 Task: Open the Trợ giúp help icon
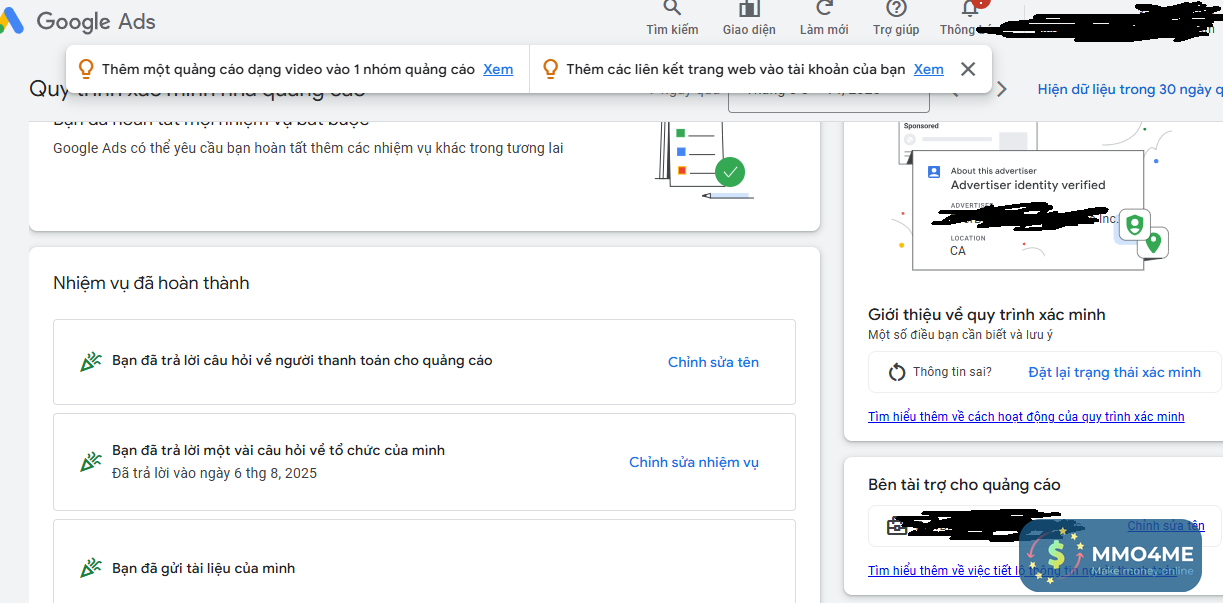(896, 10)
